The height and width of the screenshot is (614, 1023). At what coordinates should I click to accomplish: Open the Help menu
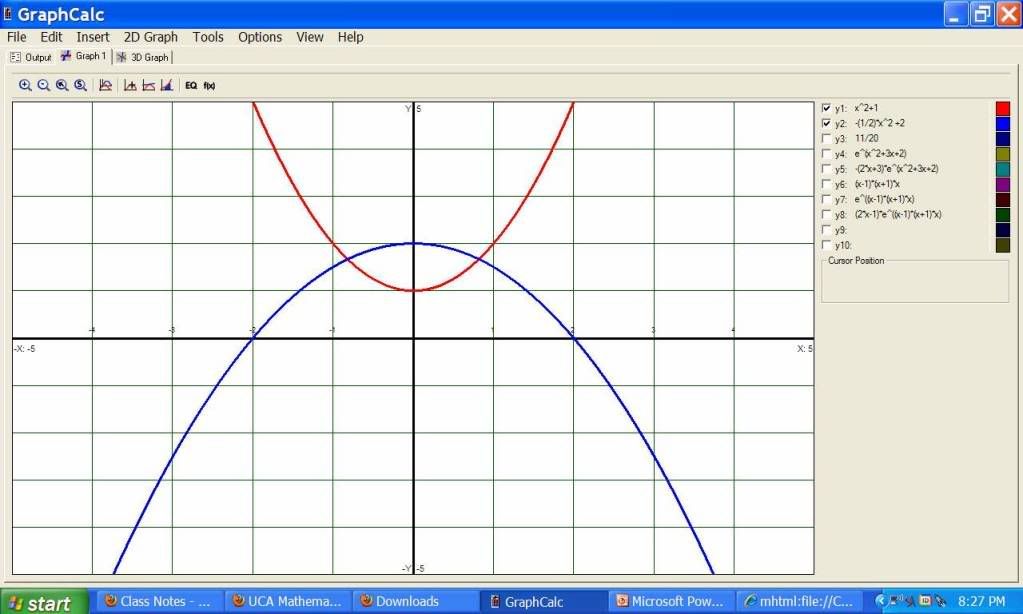(x=350, y=37)
